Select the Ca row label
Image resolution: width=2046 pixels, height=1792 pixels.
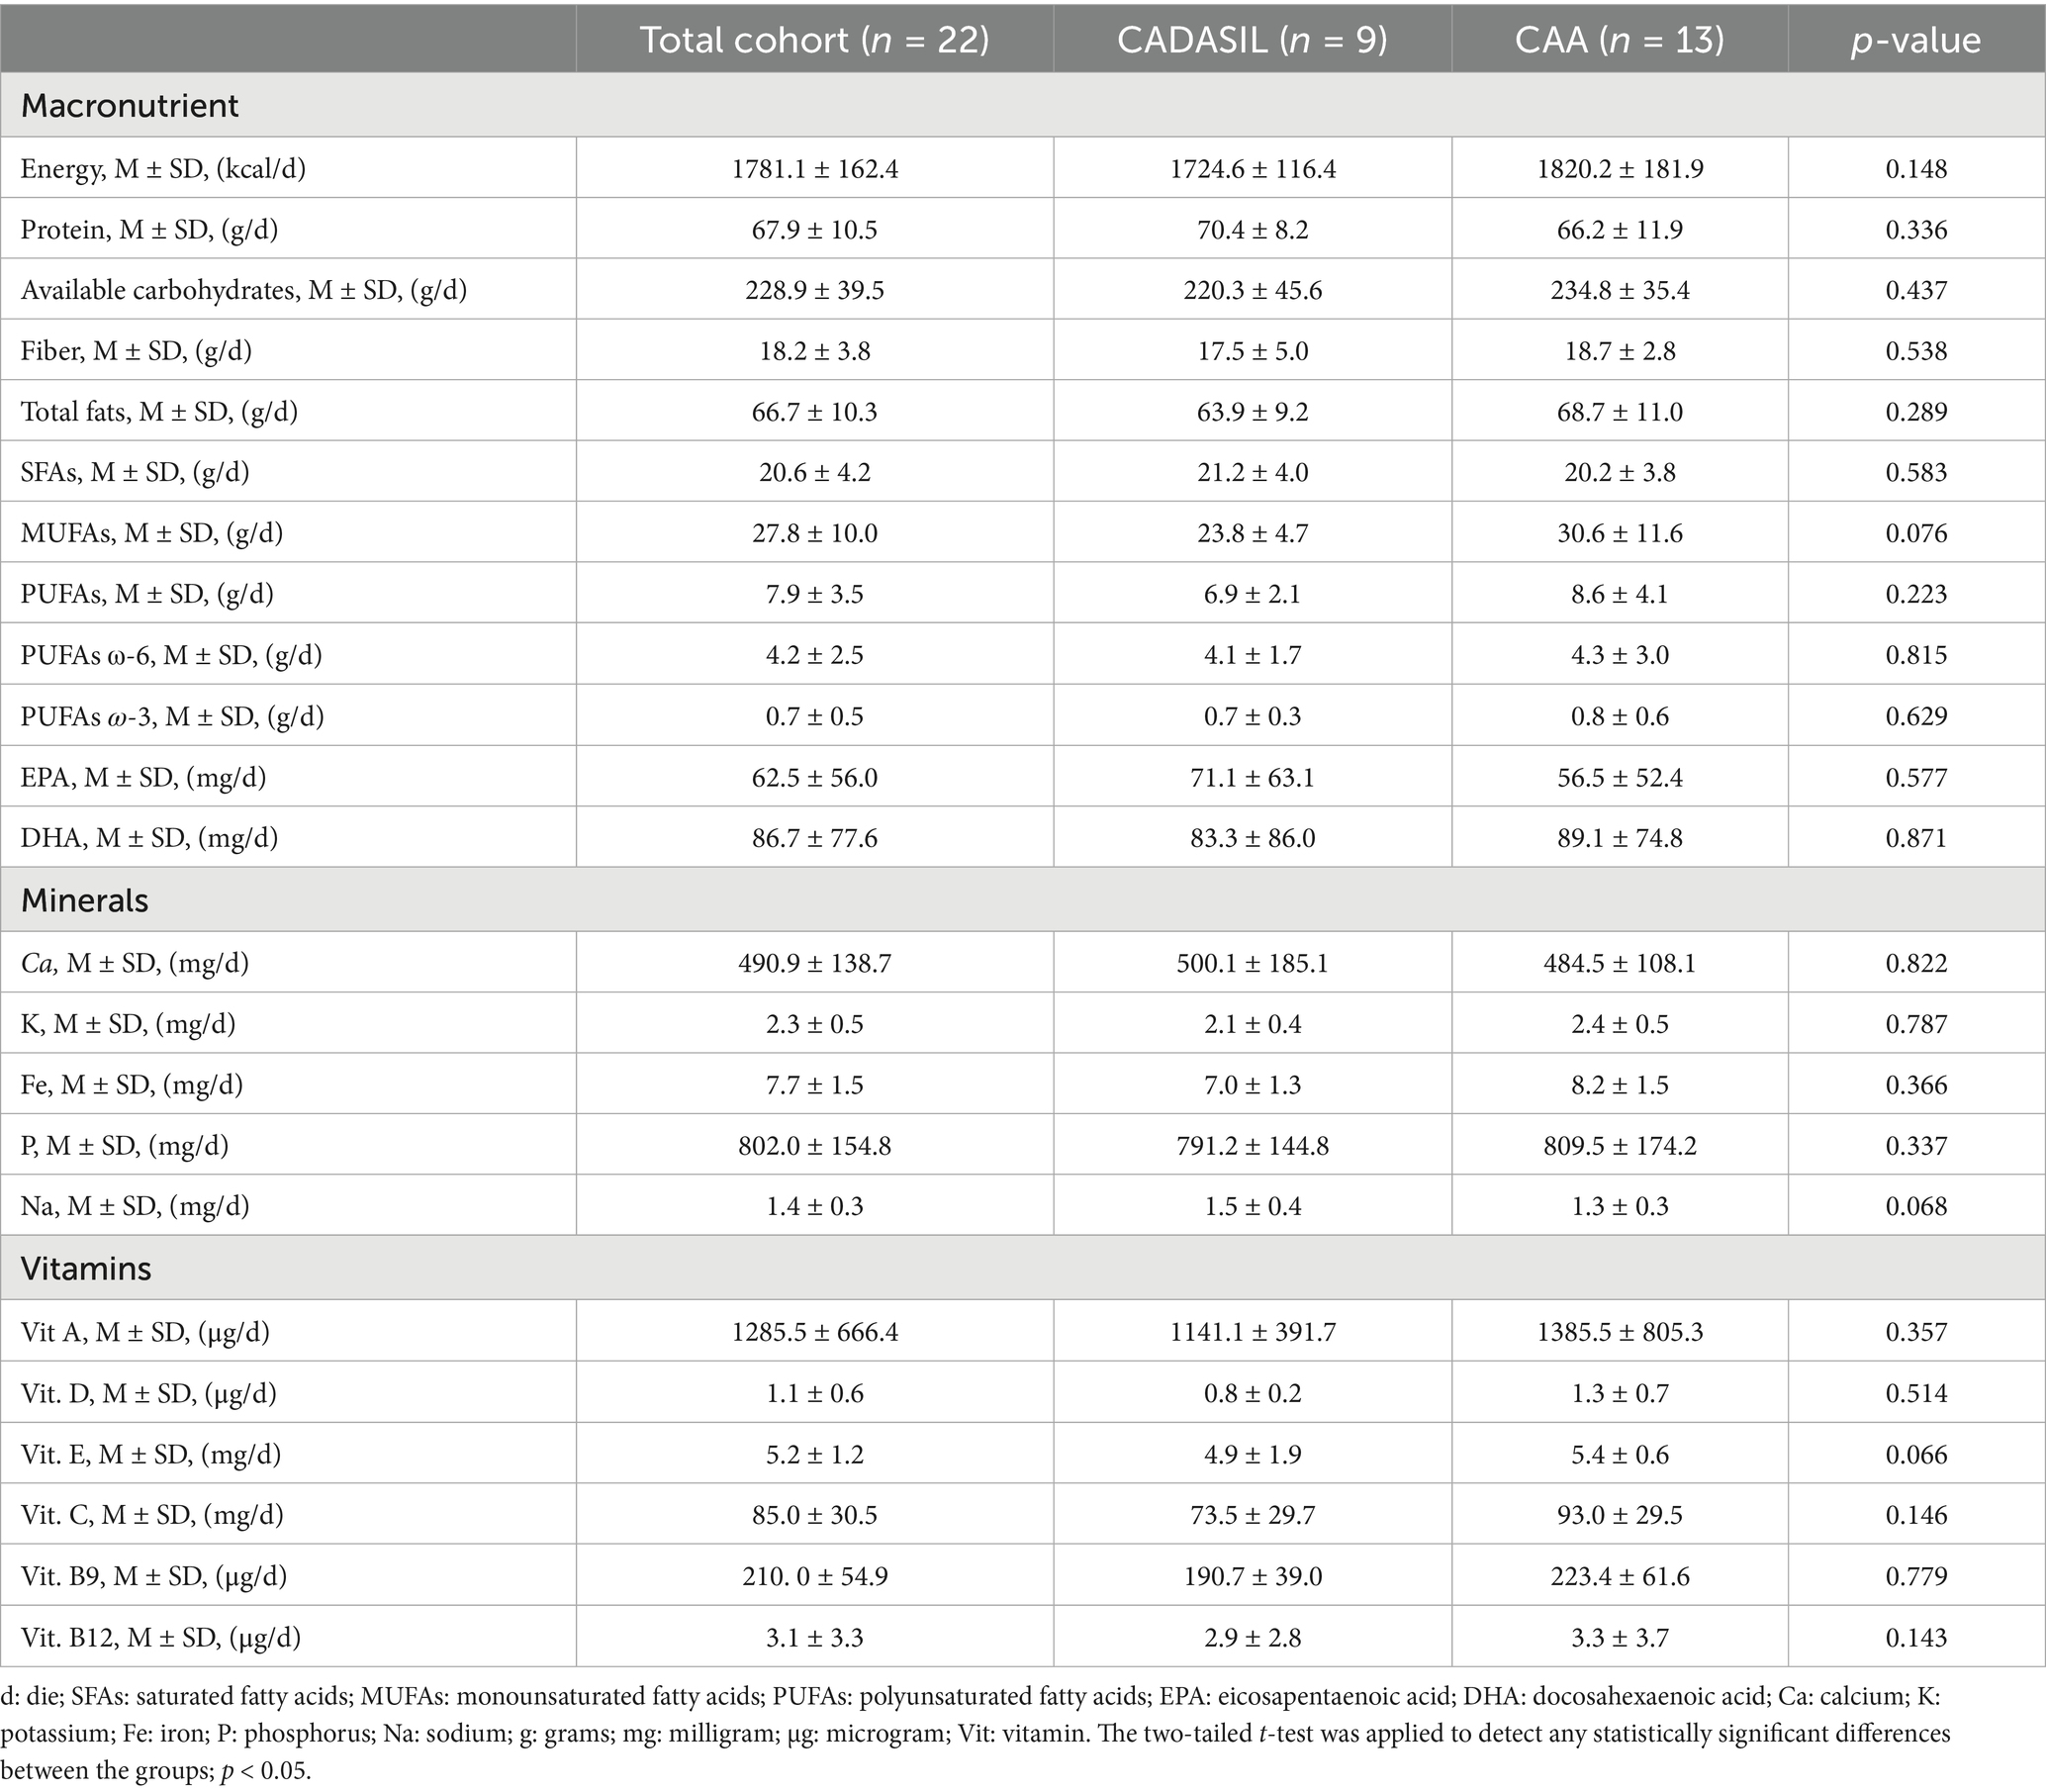pos(134,963)
